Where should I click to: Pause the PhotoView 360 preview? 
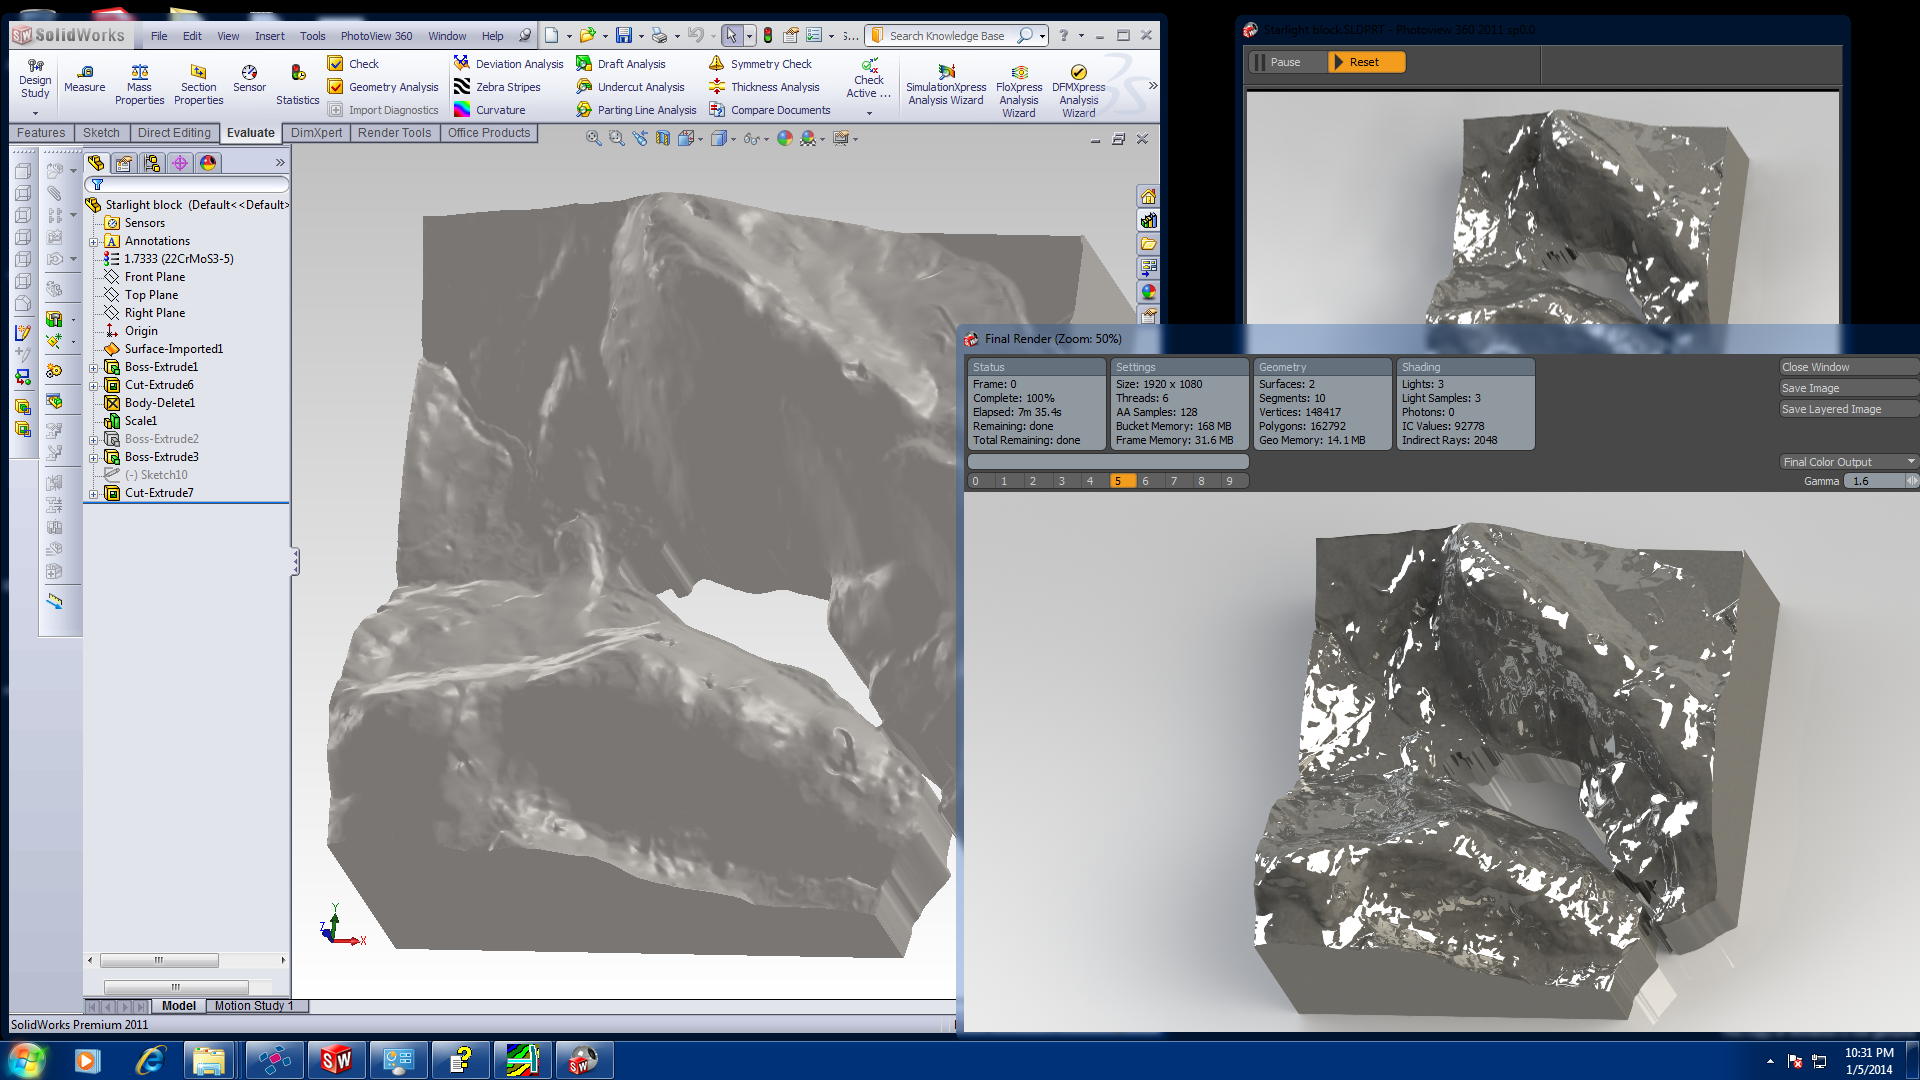click(1285, 62)
